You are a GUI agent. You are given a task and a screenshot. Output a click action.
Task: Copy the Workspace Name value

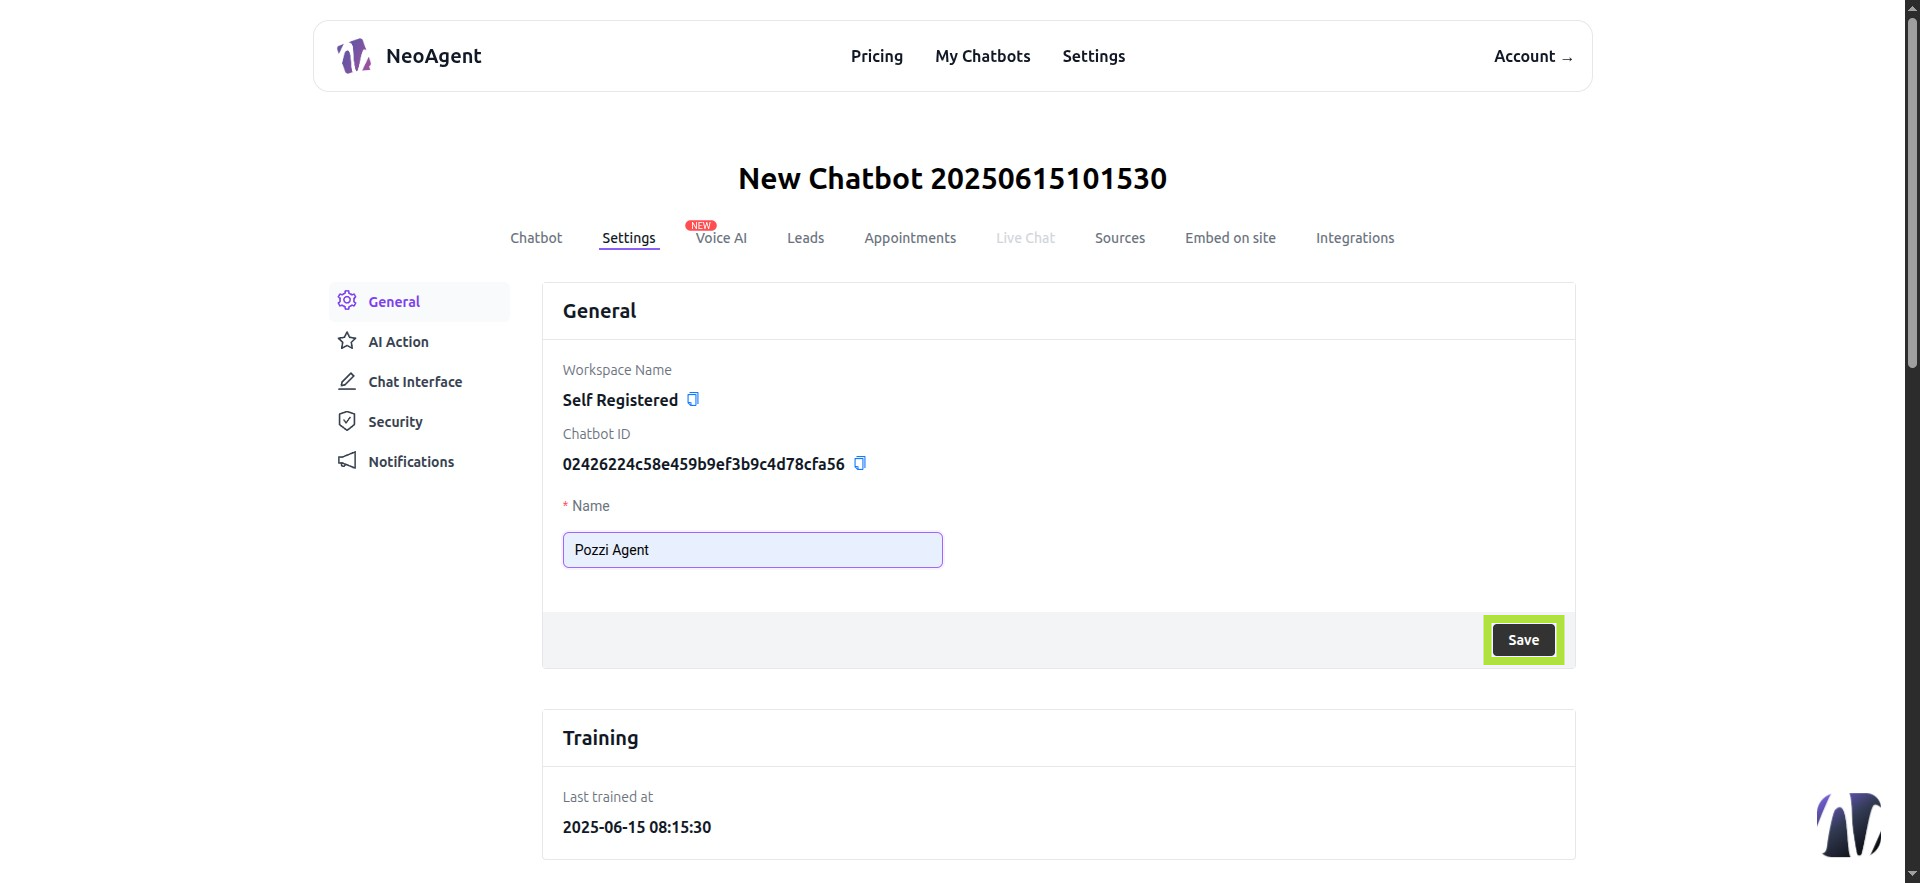693,399
